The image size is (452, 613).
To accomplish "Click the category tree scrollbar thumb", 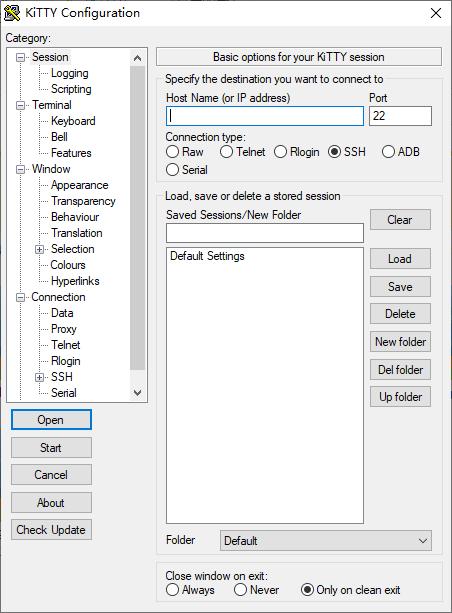I will (x=137, y=218).
